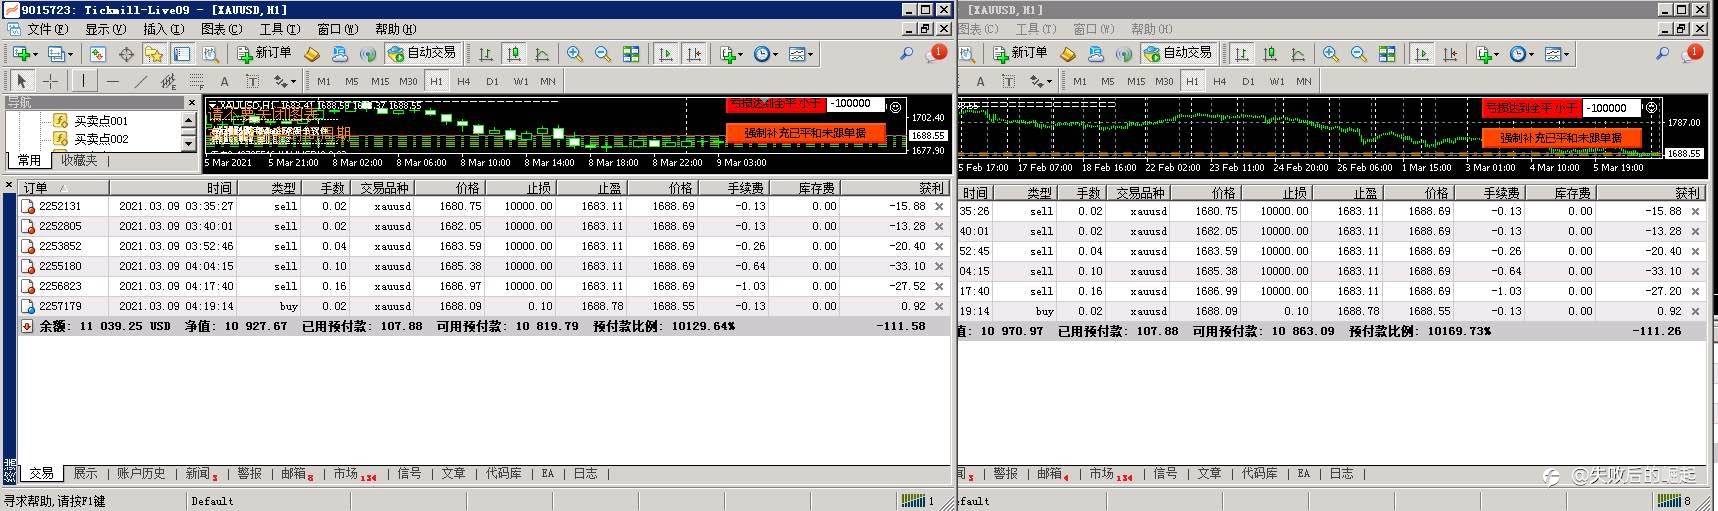Select the vertical line tool in left window
Screen dimensions: 1718x511
tap(83, 81)
